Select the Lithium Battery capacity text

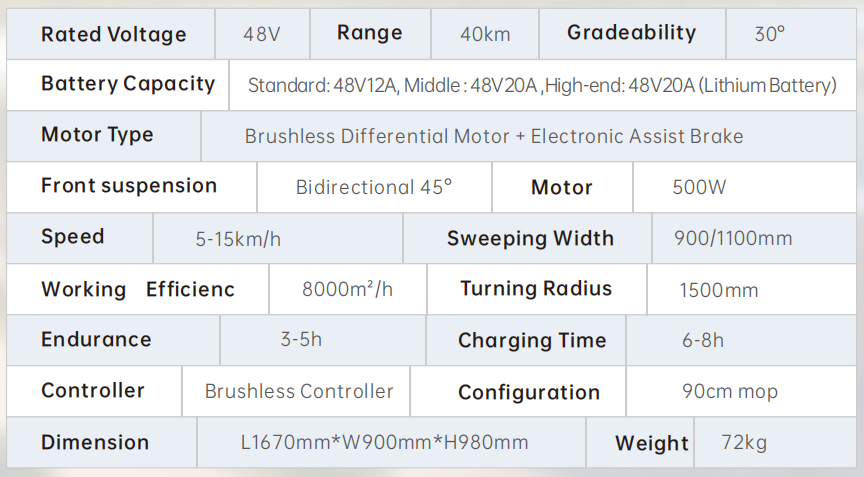click(x=542, y=85)
